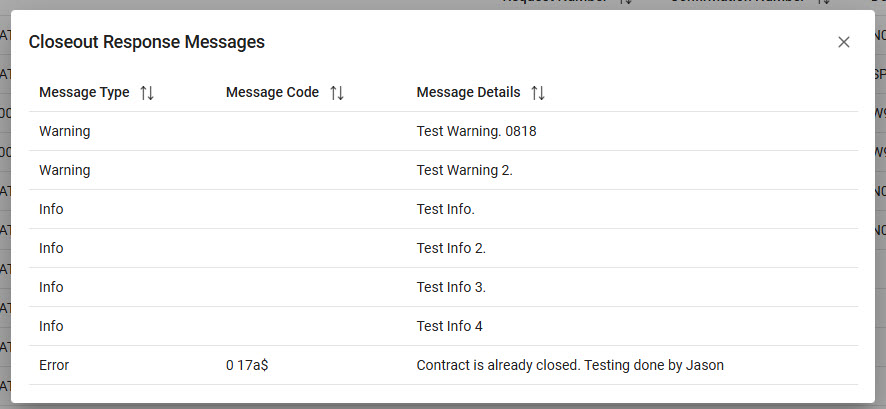
Task: Click the first Warning type cell
Action: coord(65,131)
